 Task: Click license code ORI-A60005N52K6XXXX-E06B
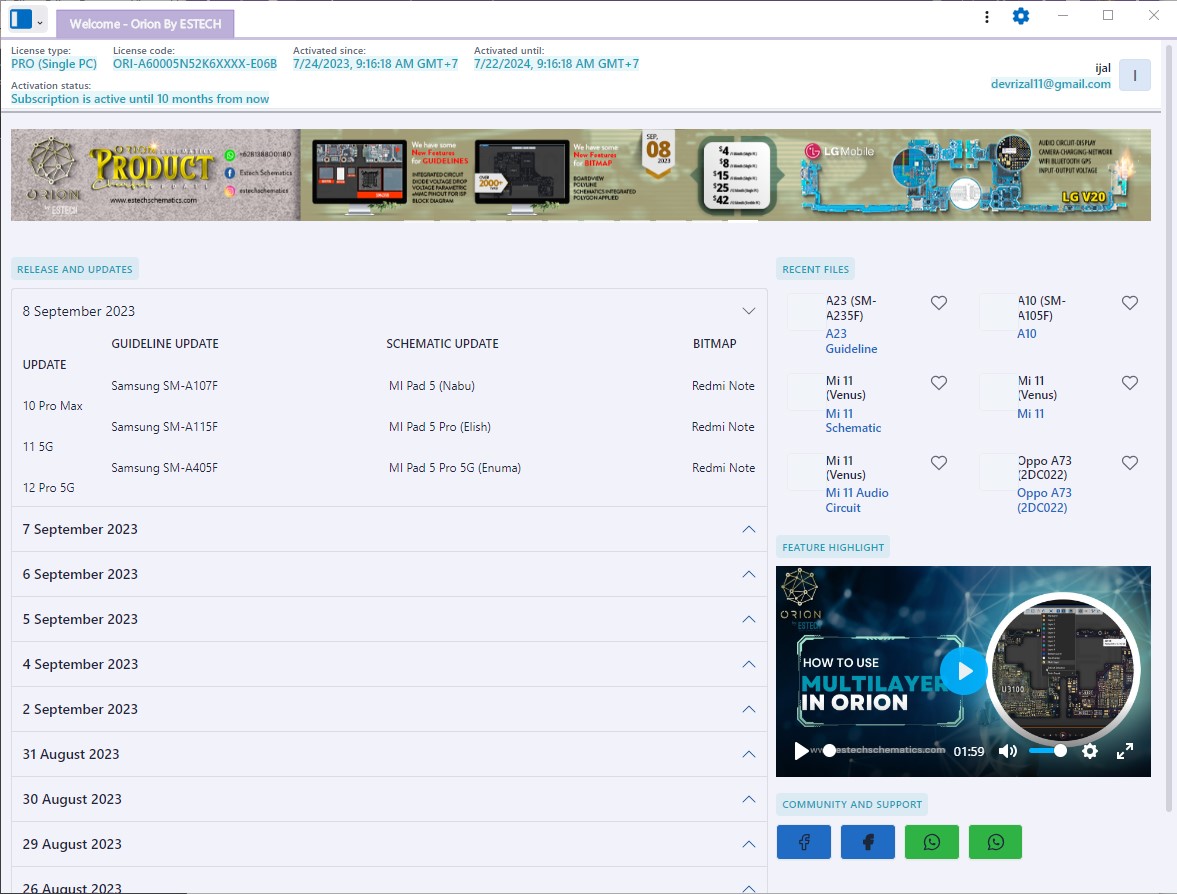tap(195, 64)
